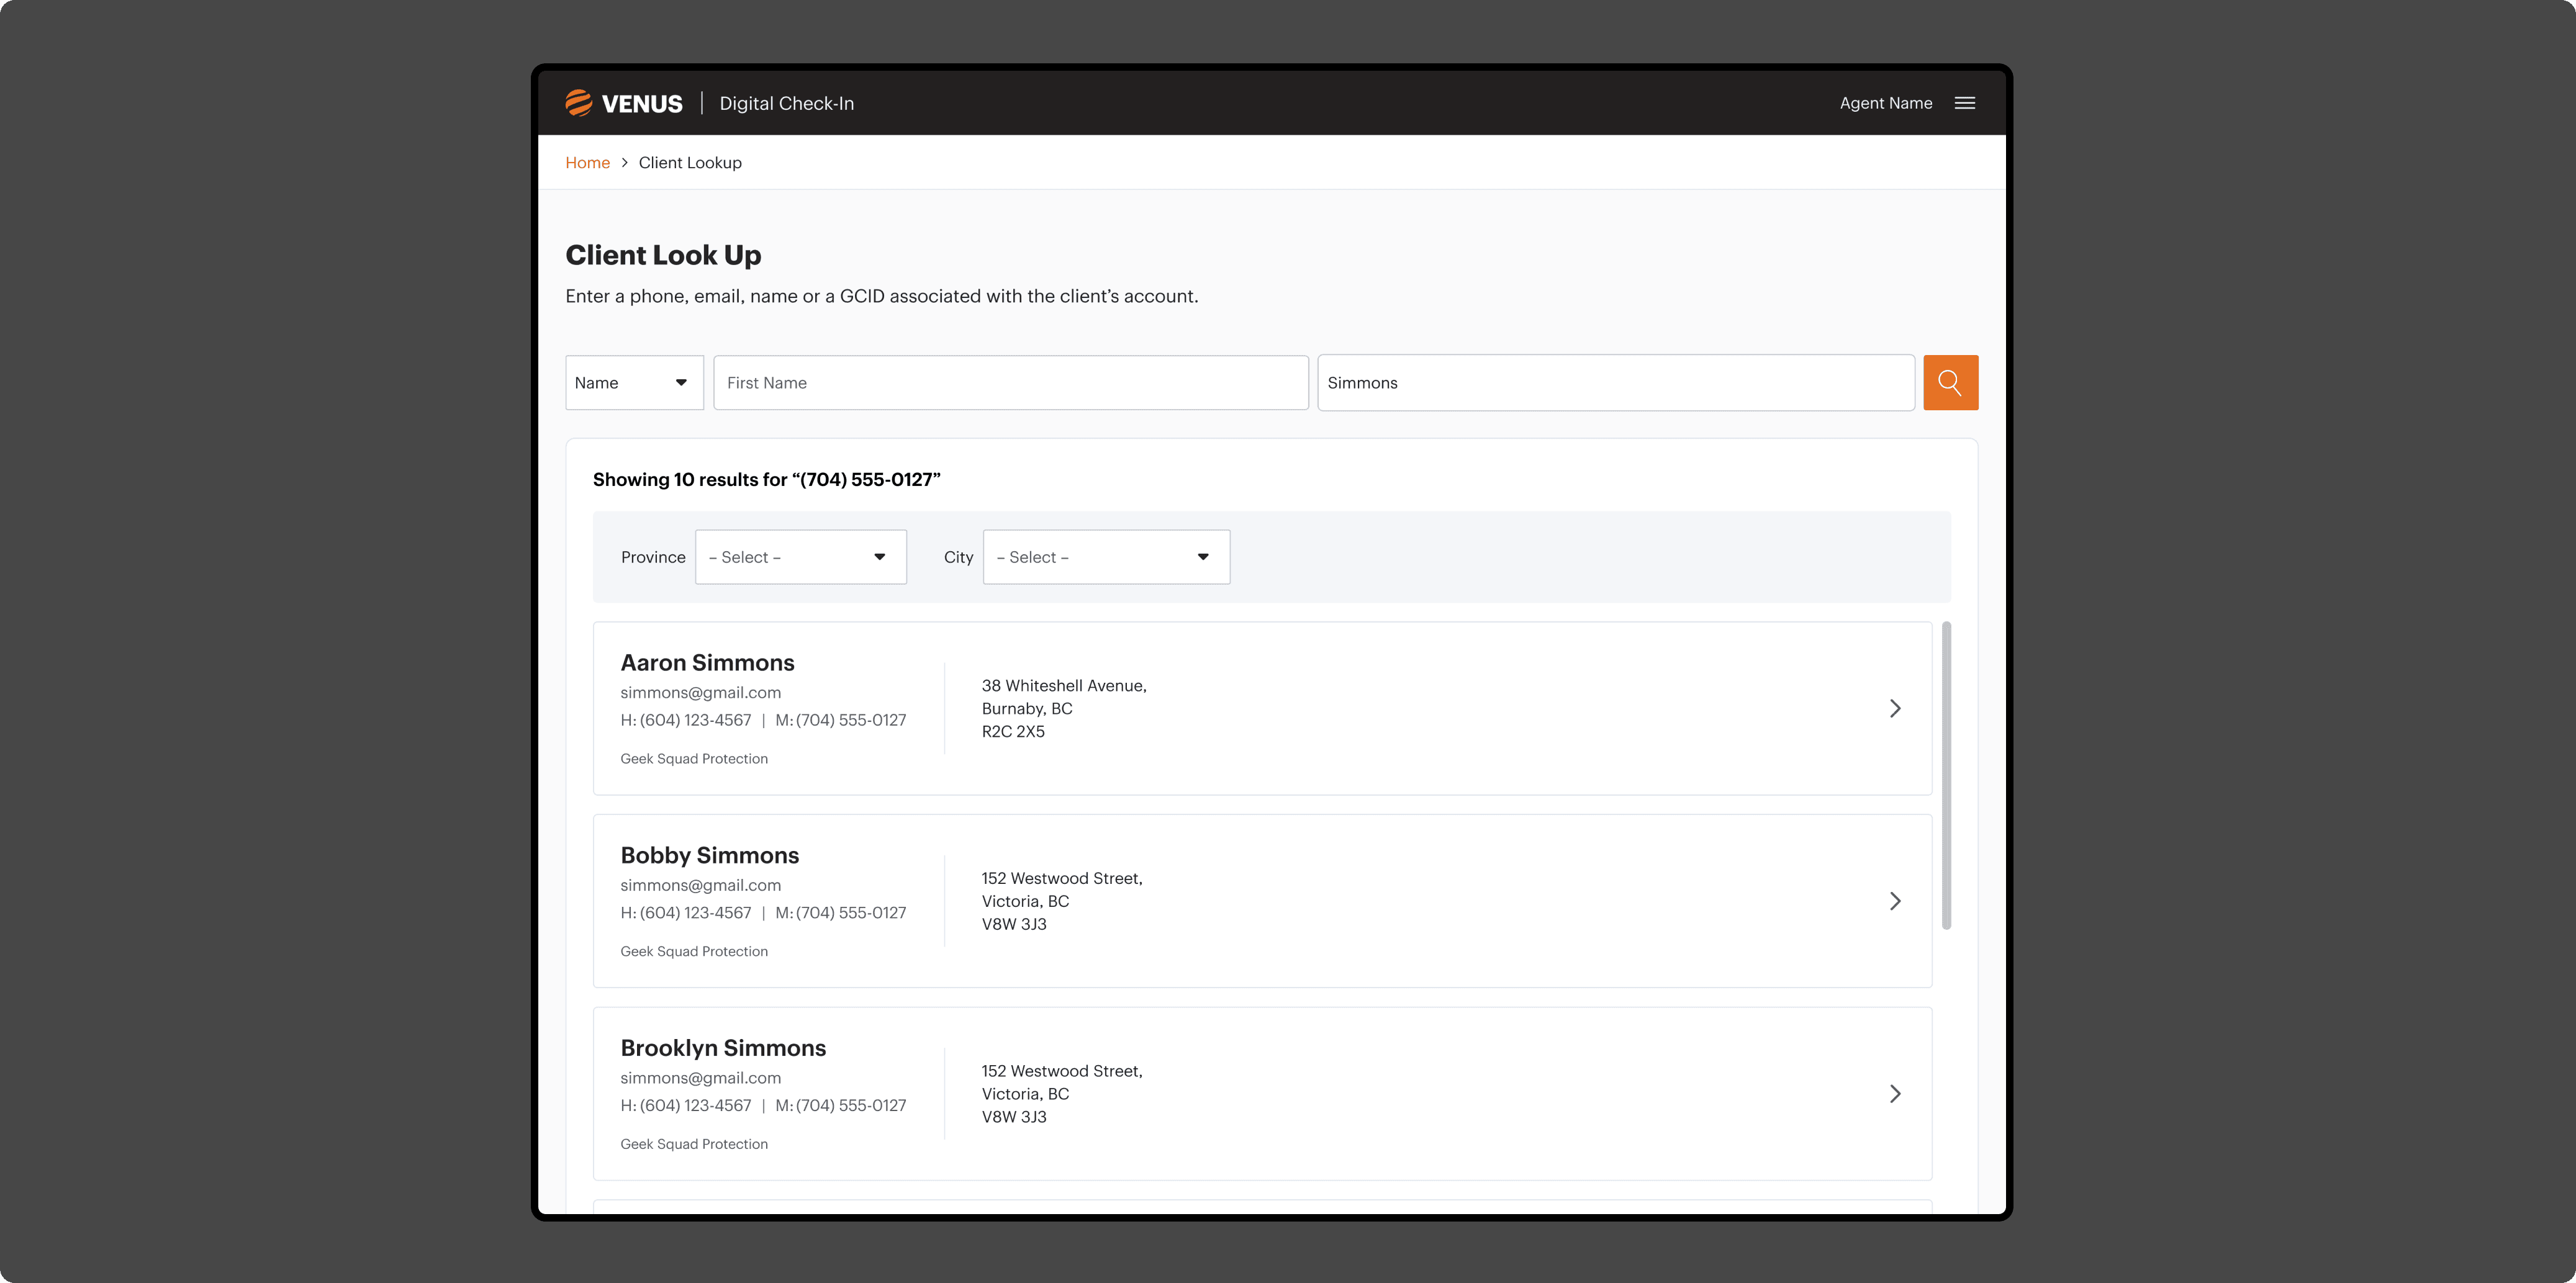Click into the First Name field
Image resolution: width=2576 pixels, height=1283 pixels.
point(1010,382)
